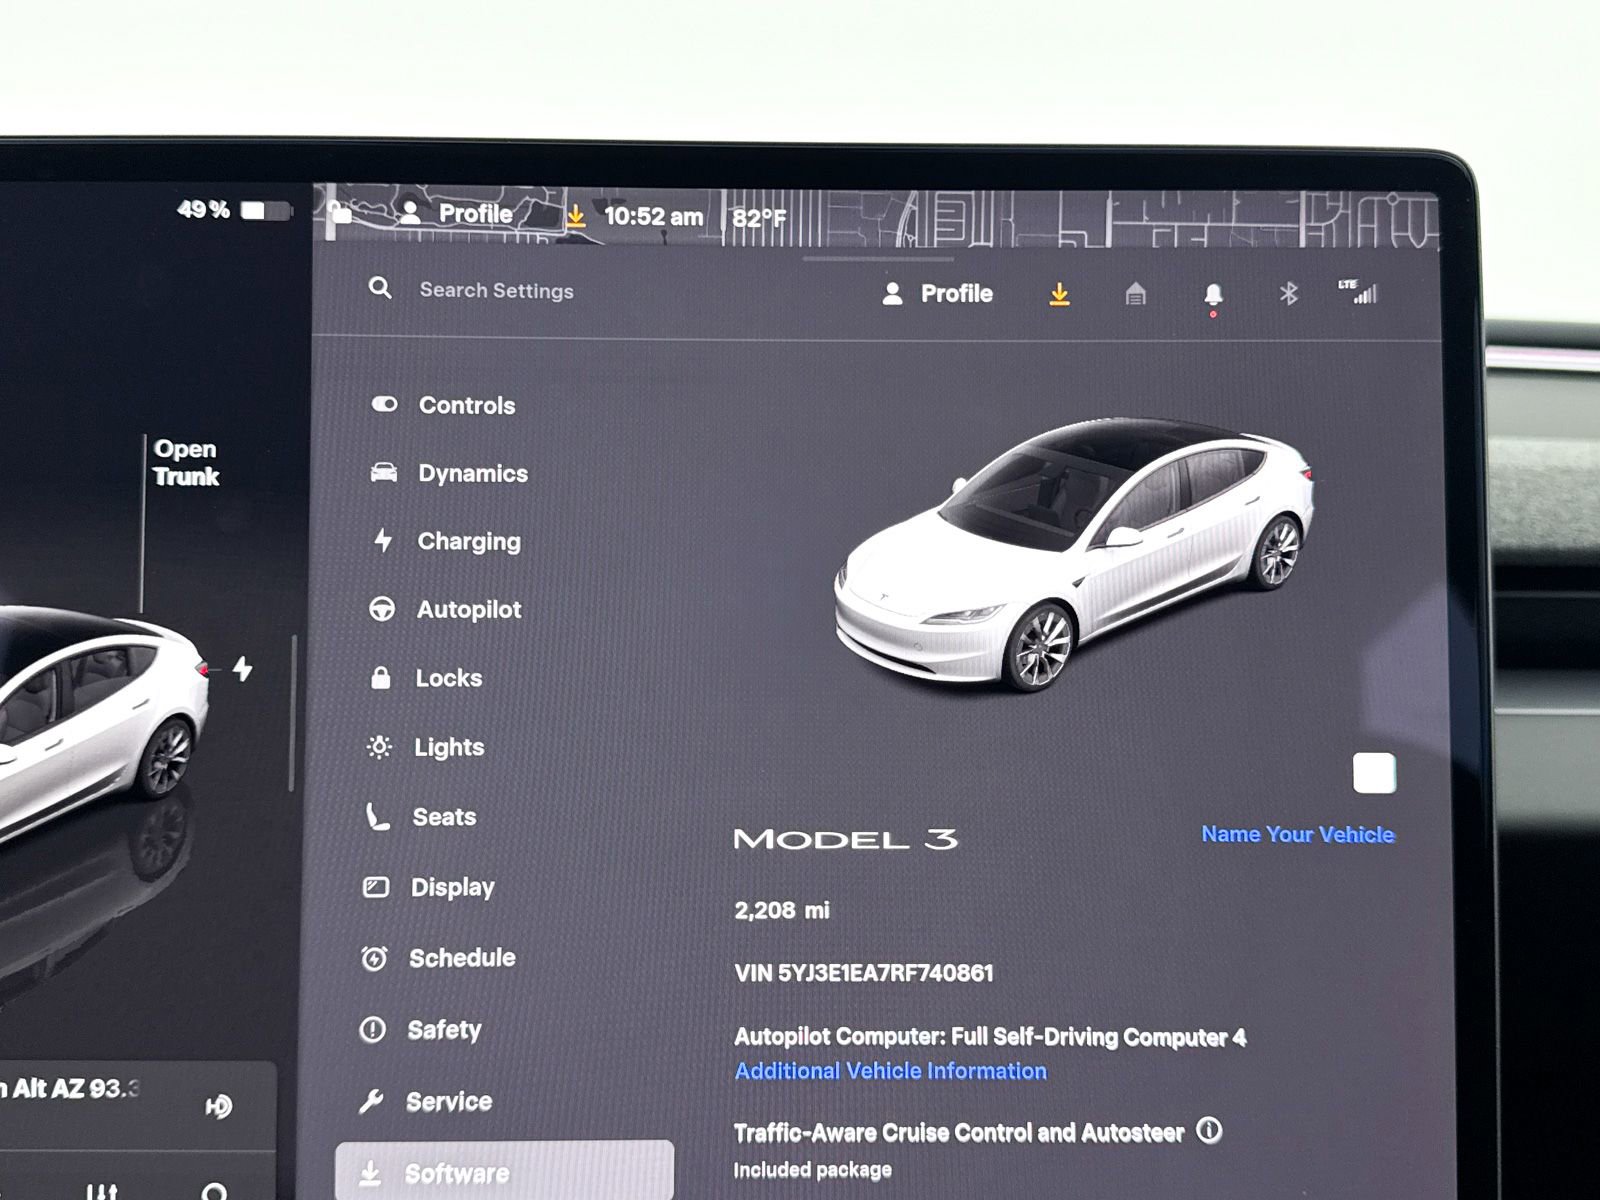Tap the garage HomeLink icon
This screenshot has width=1600, height=1200.
pos(1135,294)
